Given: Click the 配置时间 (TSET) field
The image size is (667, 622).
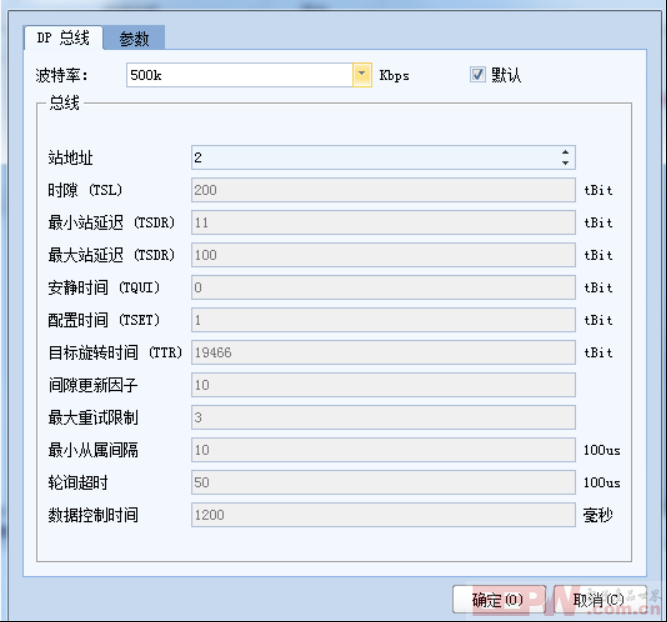Looking at the screenshot, I should (383, 320).
